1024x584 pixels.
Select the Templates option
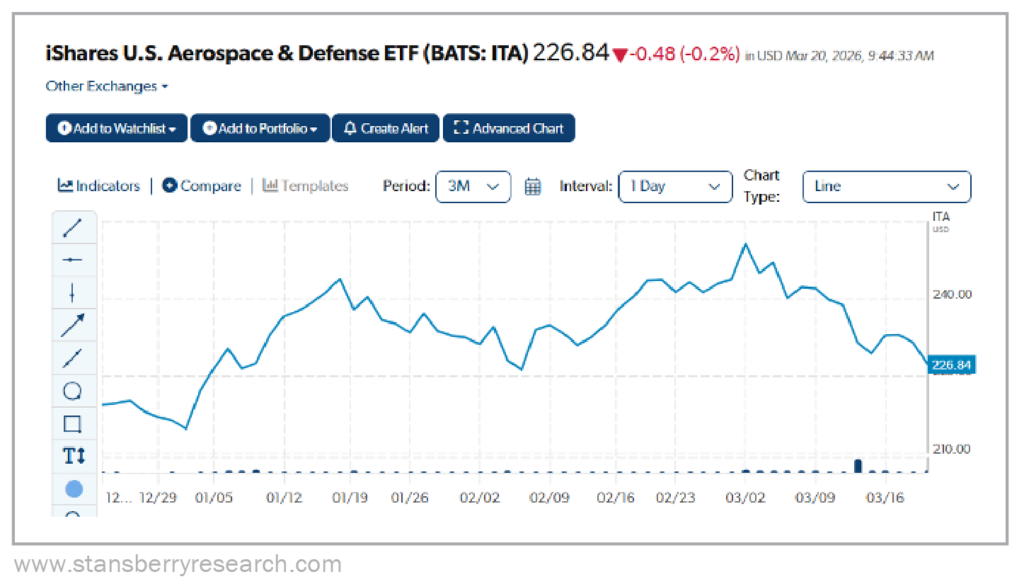pyautogui.click(x=305, y=185)
